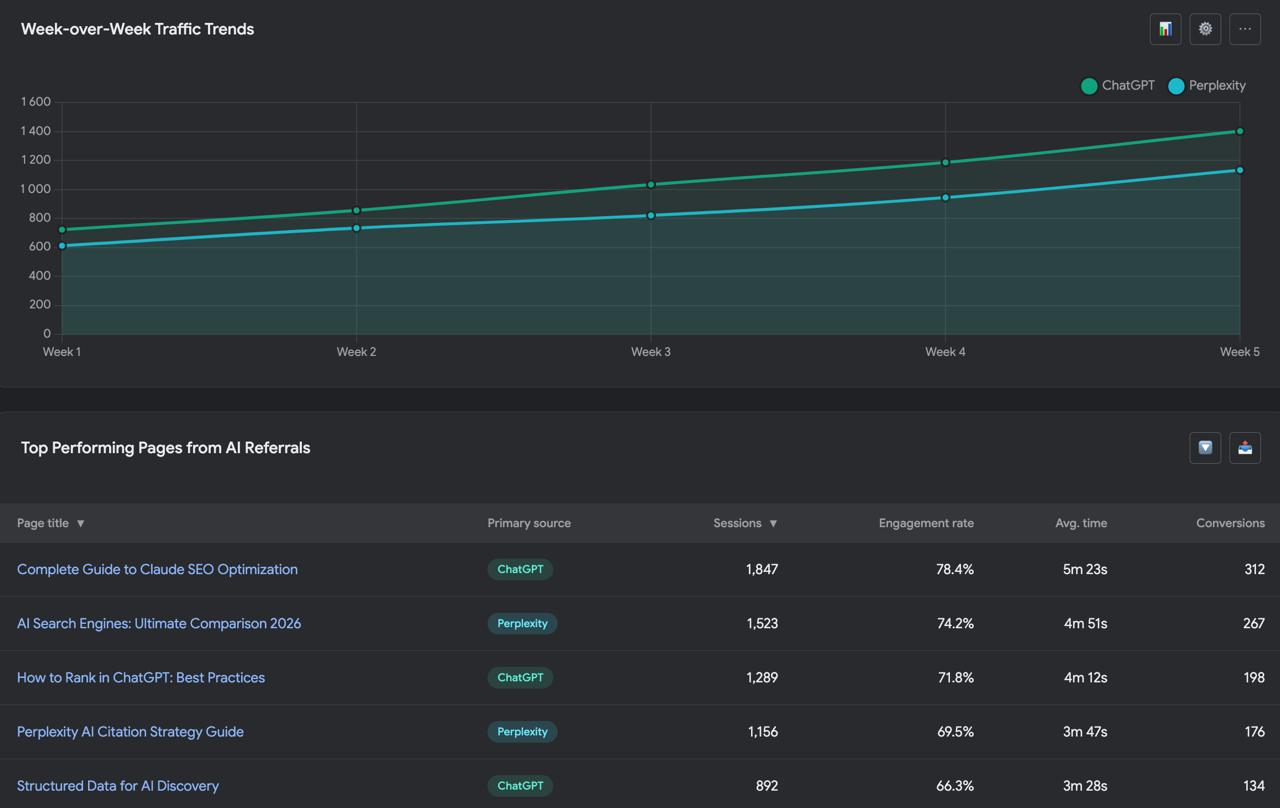The width and height of the screenshot is (1280, 808).
Task: Click the sessions value 1,847
Action: tap(762, 569)
